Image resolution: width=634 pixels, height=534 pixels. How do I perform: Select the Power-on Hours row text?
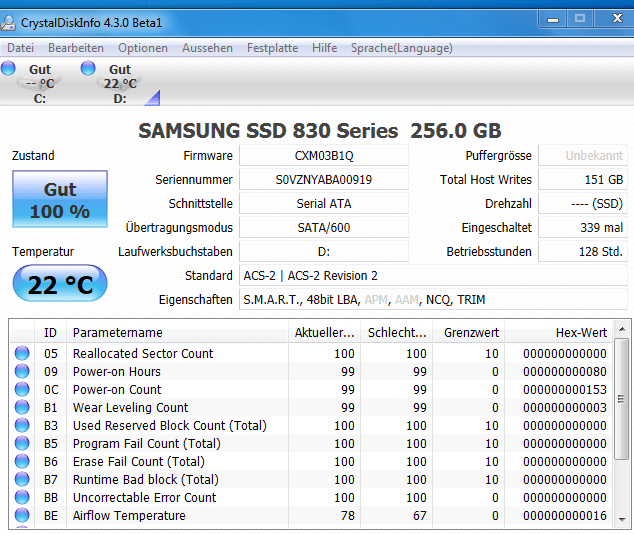(x=117, y=371)
